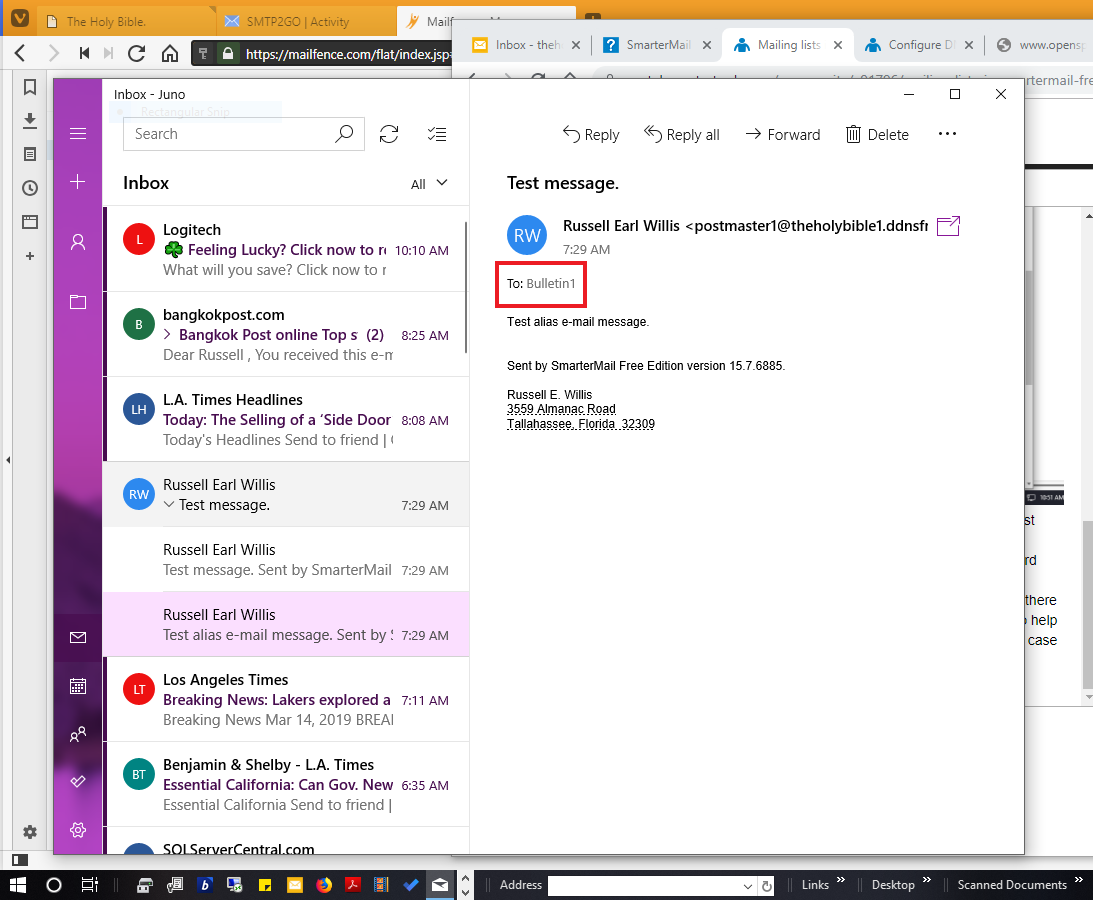
Task: Click Forward in the message toolbar
Action: point(782,135)
